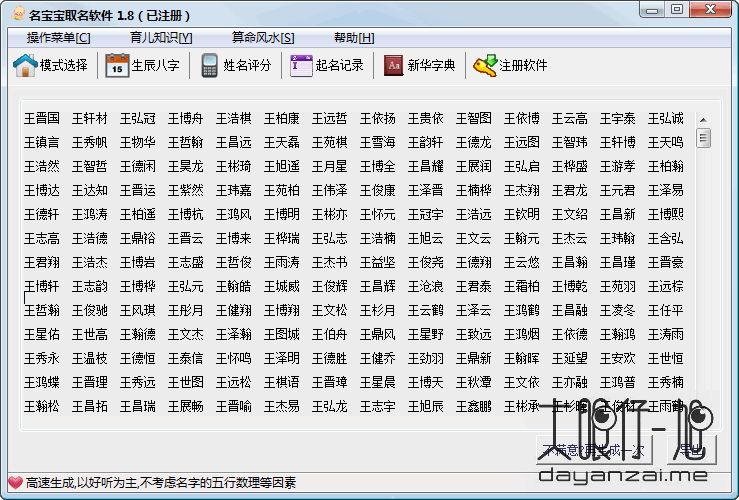Open the 生辰八字 calendar tool
Screen dimensions: 739x500
click(x=142, y=65)
